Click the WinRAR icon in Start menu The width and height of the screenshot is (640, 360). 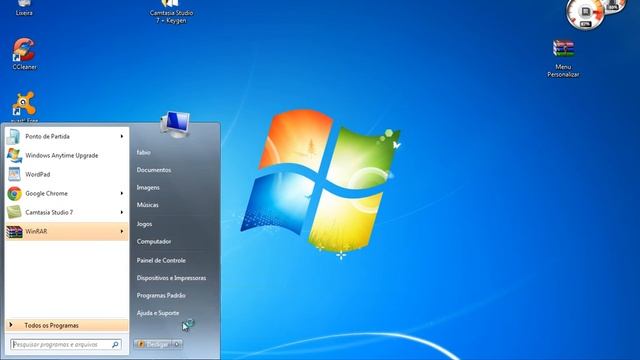14,231
